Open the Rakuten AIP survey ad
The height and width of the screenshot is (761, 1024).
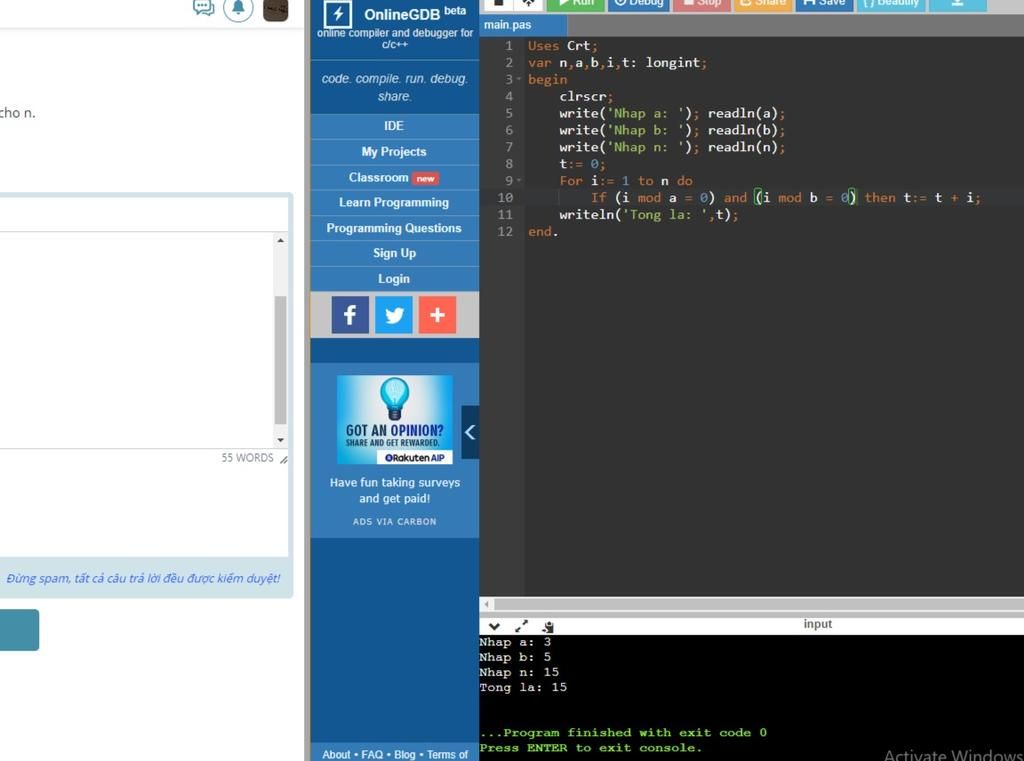pyautogui.click(x=395, y=420)
